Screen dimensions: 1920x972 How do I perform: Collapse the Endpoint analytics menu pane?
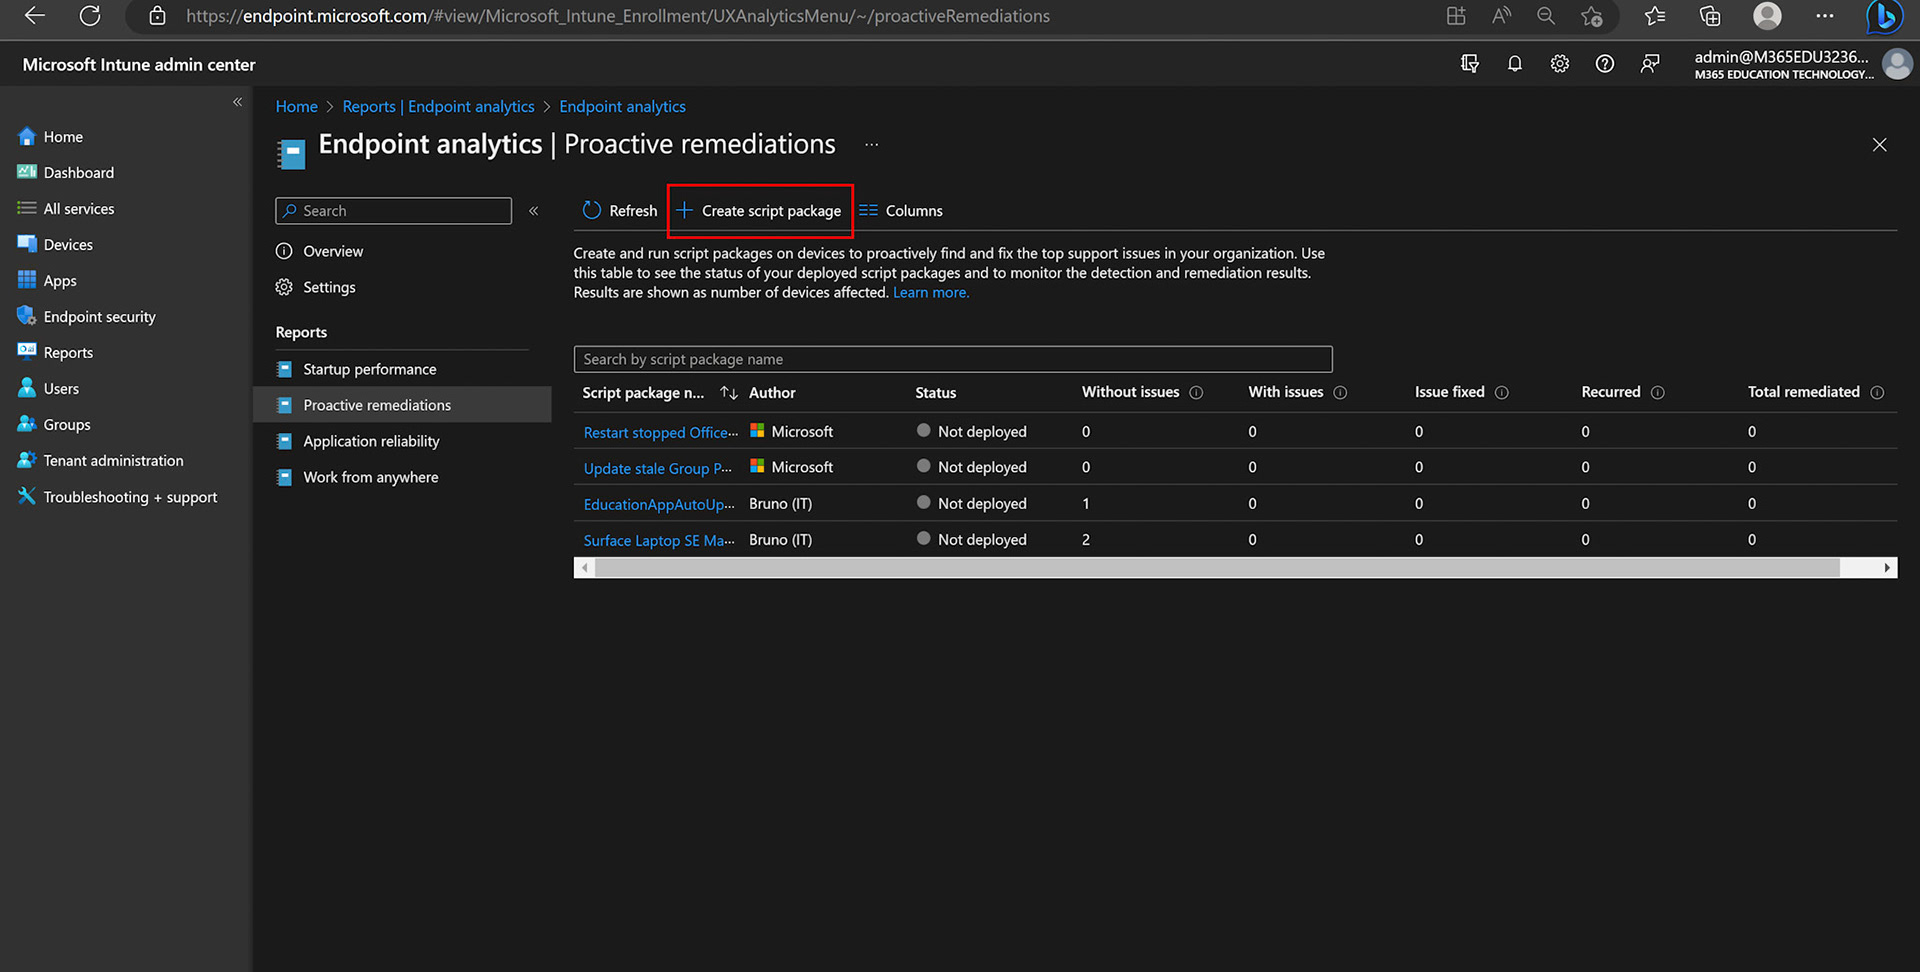pyautogui.click(x=534, y=211)
